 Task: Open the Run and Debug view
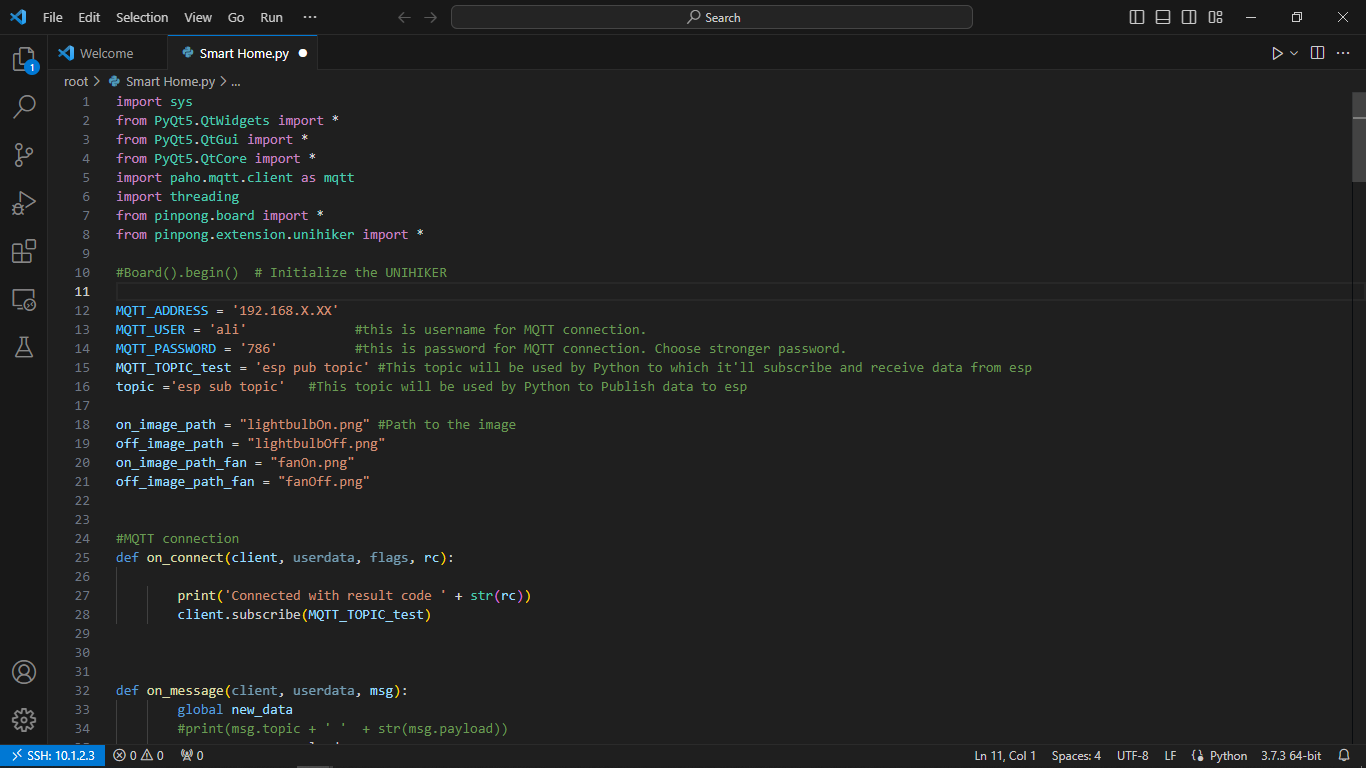tap(24, 203)
